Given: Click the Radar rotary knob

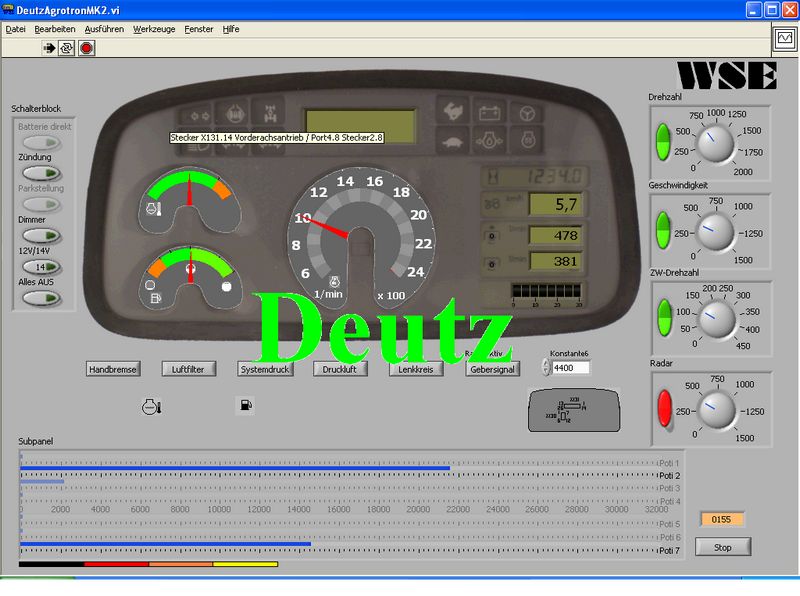Looking at the screenshot, I should tap(716, 410).
